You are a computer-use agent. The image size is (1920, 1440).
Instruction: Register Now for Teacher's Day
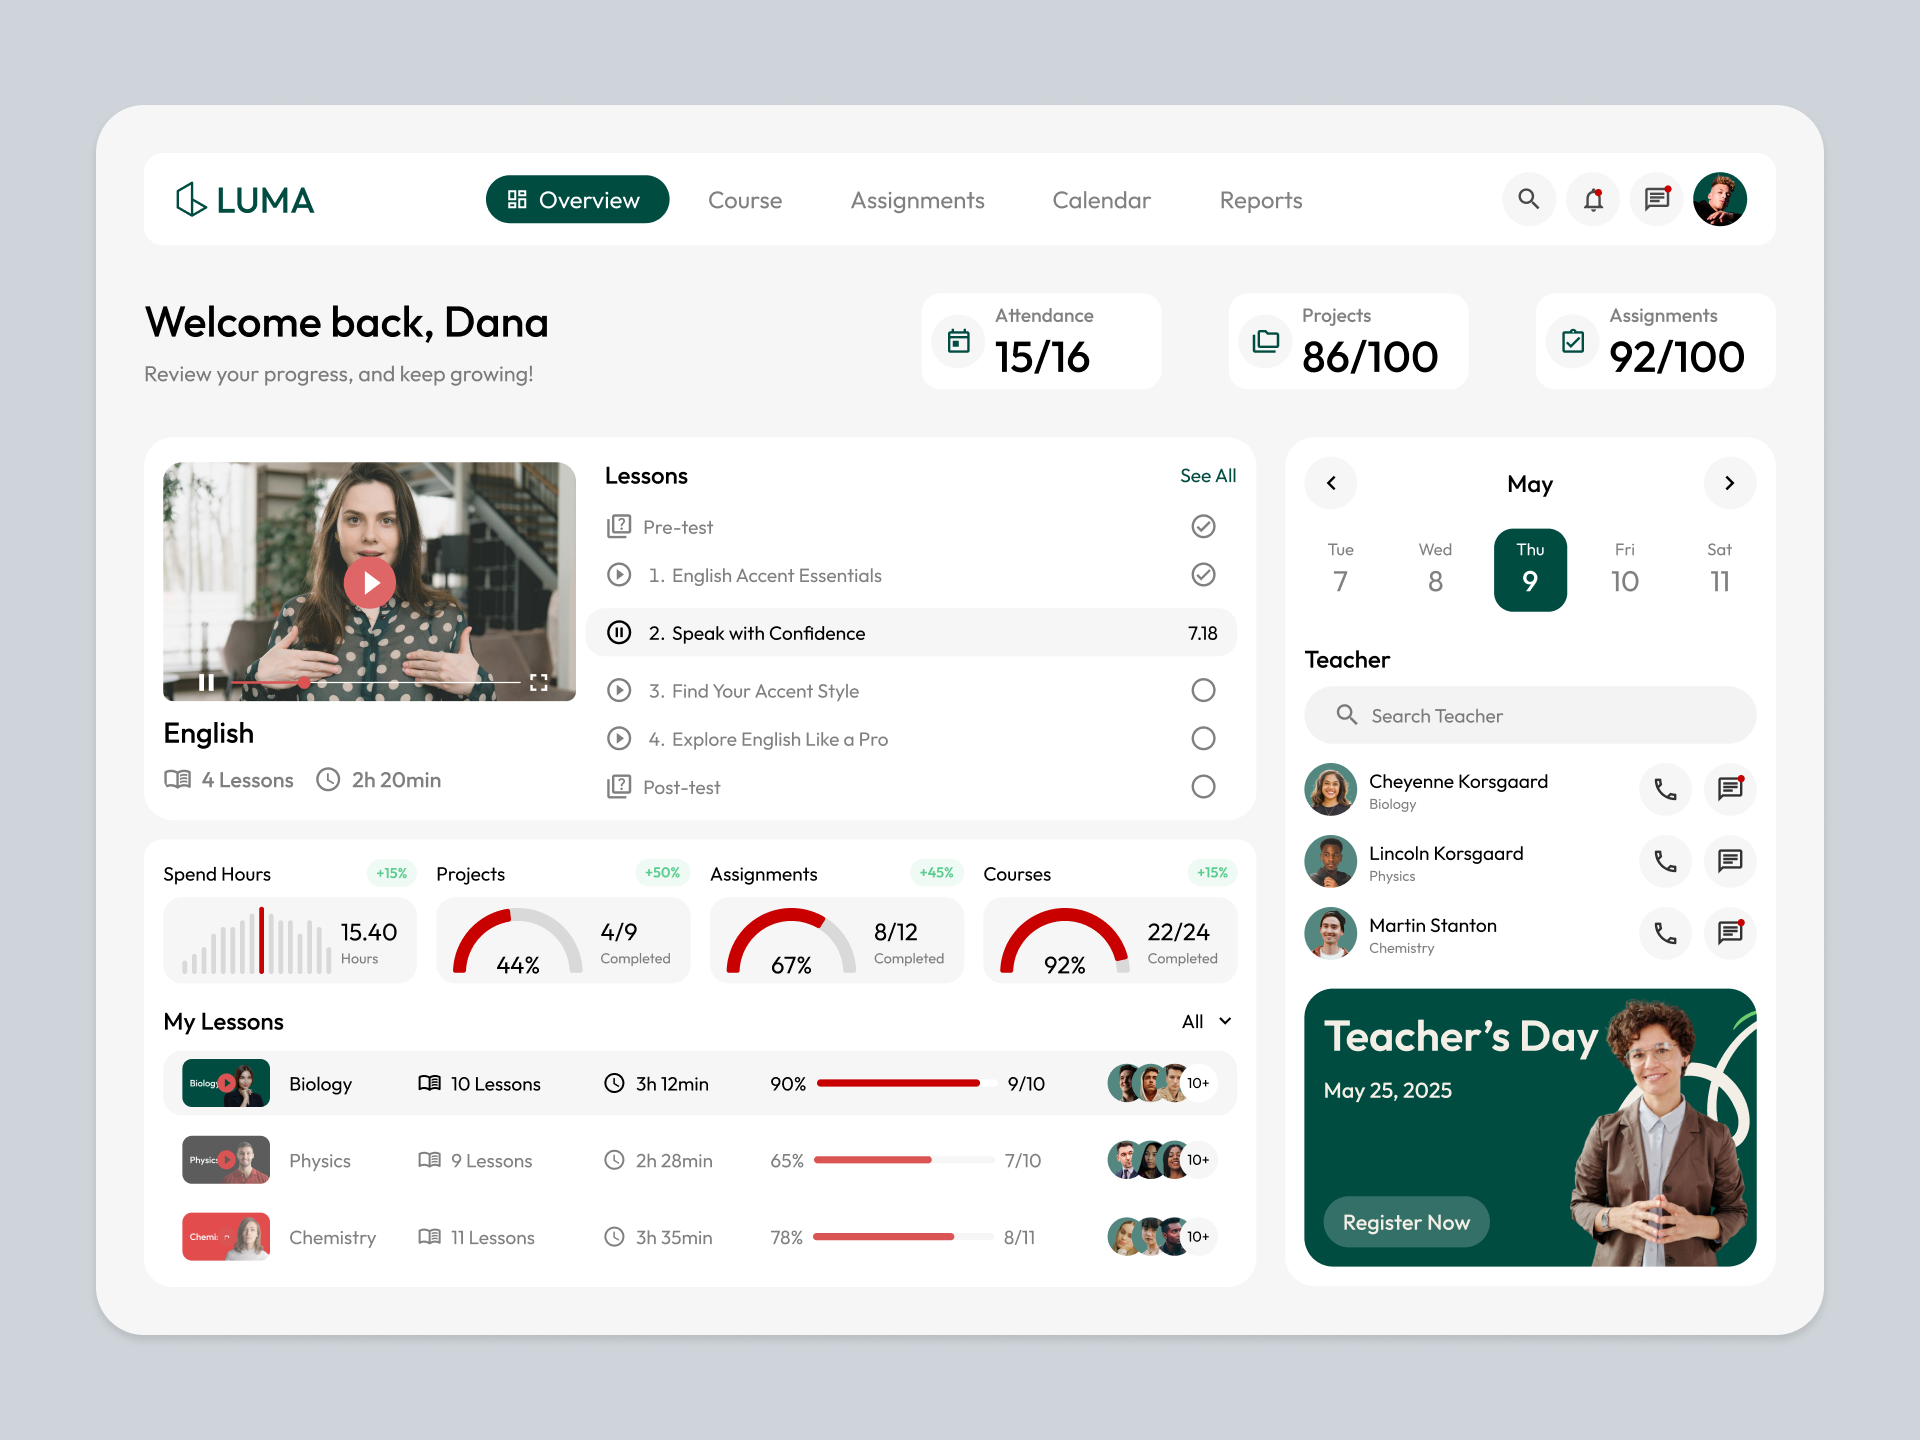tap(1406, 1221)
